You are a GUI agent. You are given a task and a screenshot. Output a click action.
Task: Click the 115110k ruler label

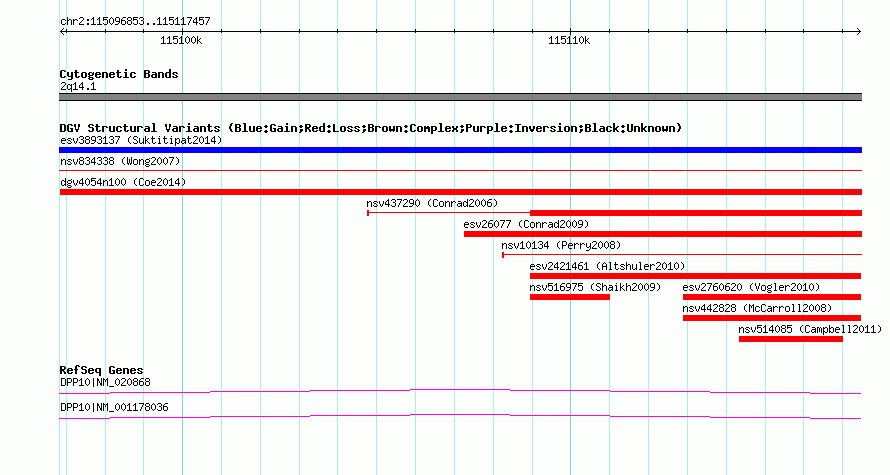(569, 40)
